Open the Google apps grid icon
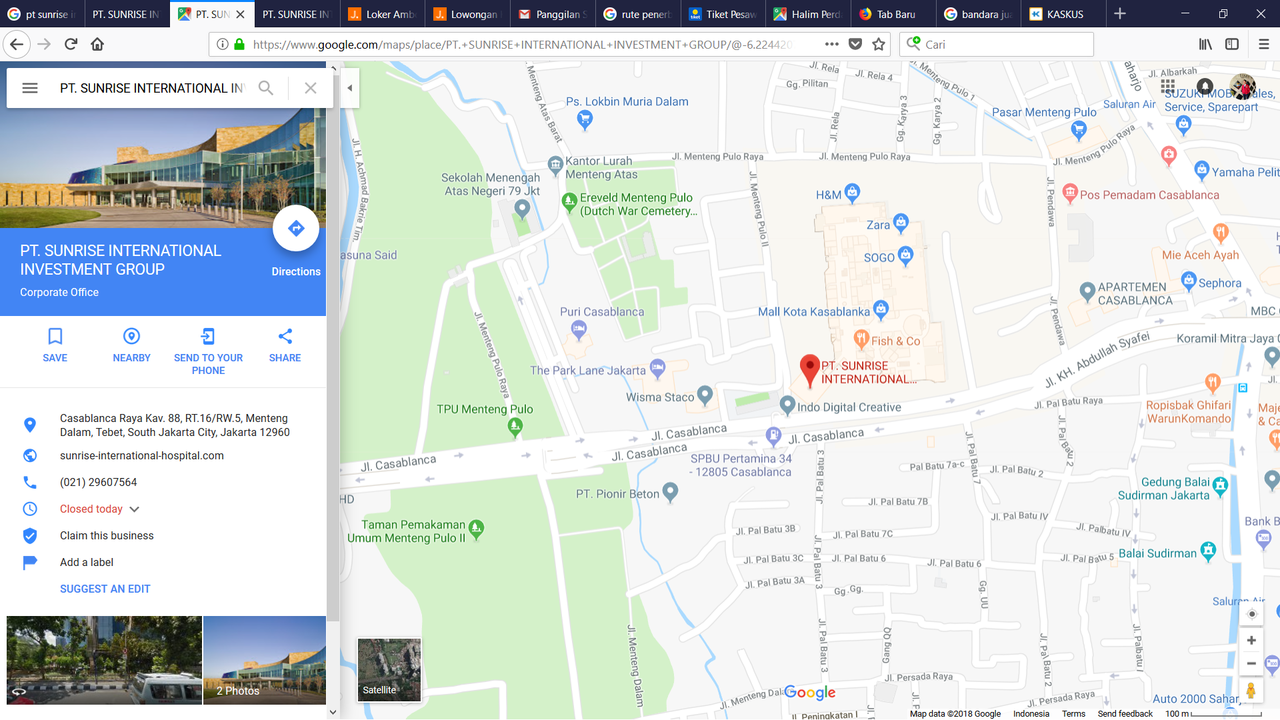1280x720 pixels. 1168,87
